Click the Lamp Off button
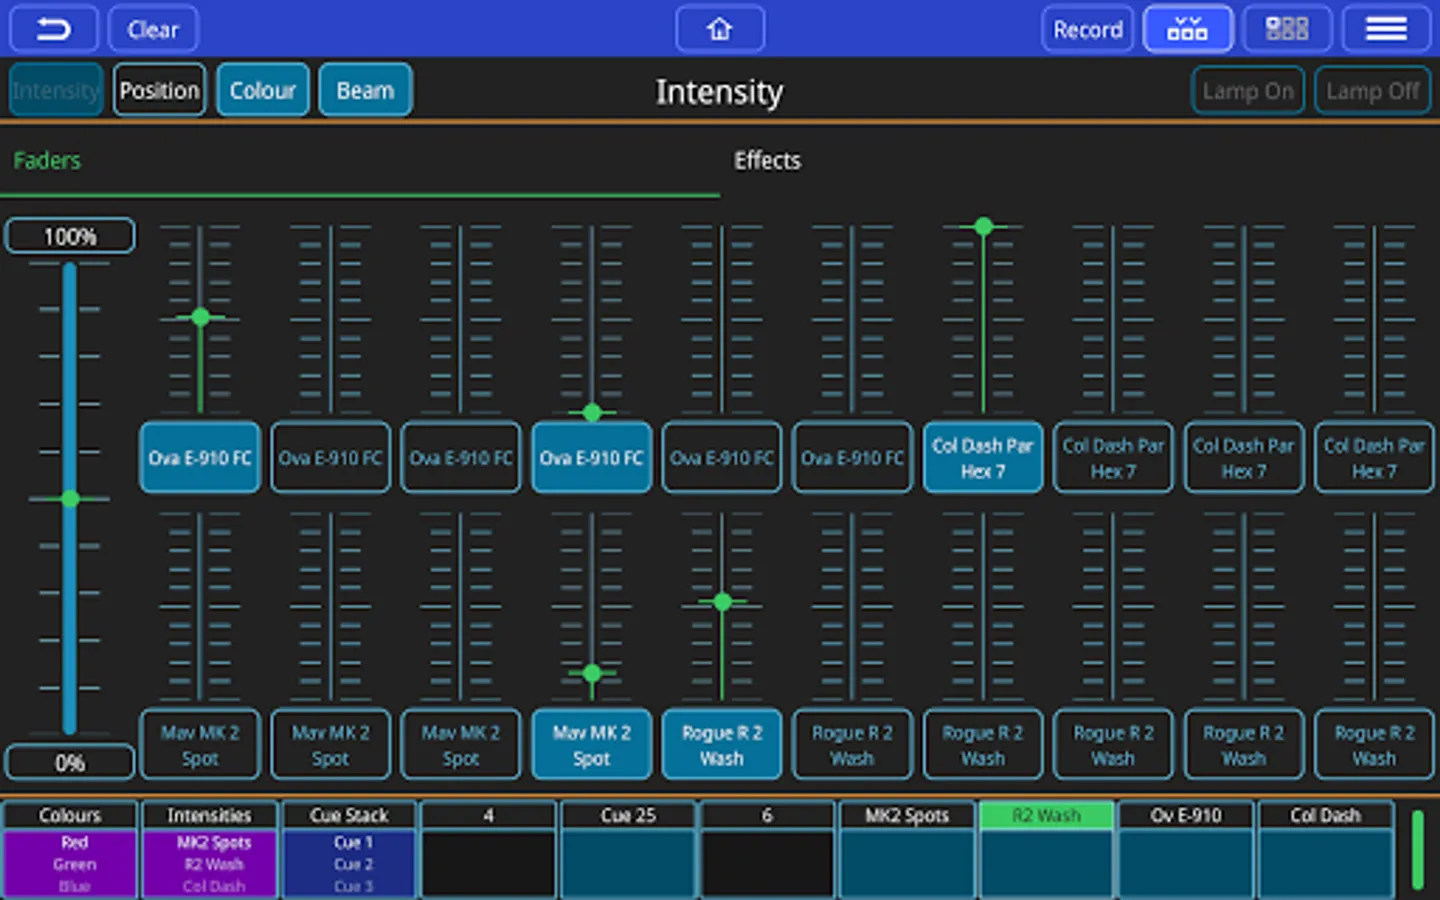The image size is (1440, 900). point(1372,91)
